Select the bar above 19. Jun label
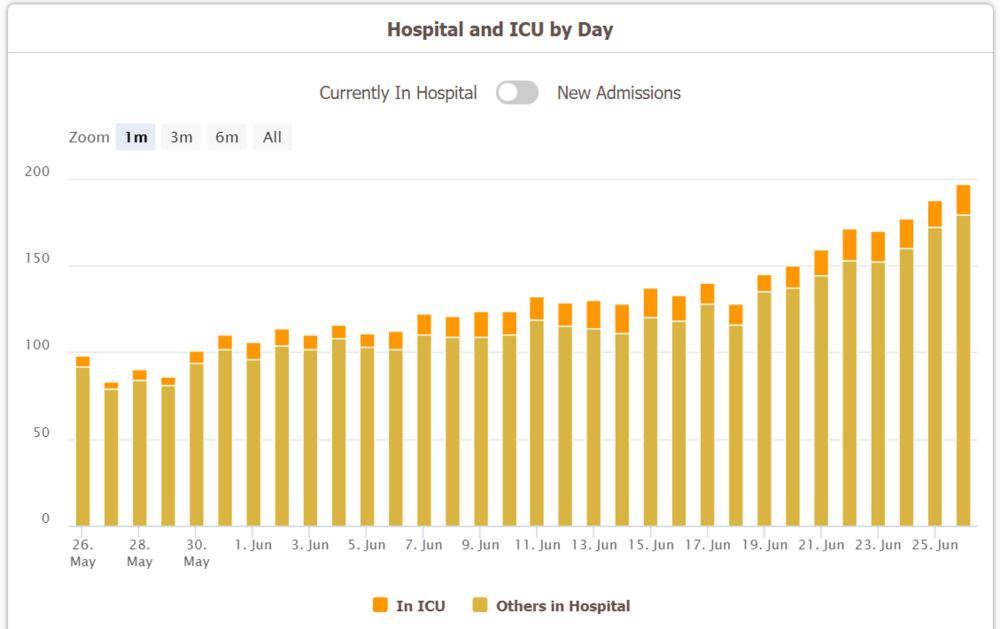 764,401
